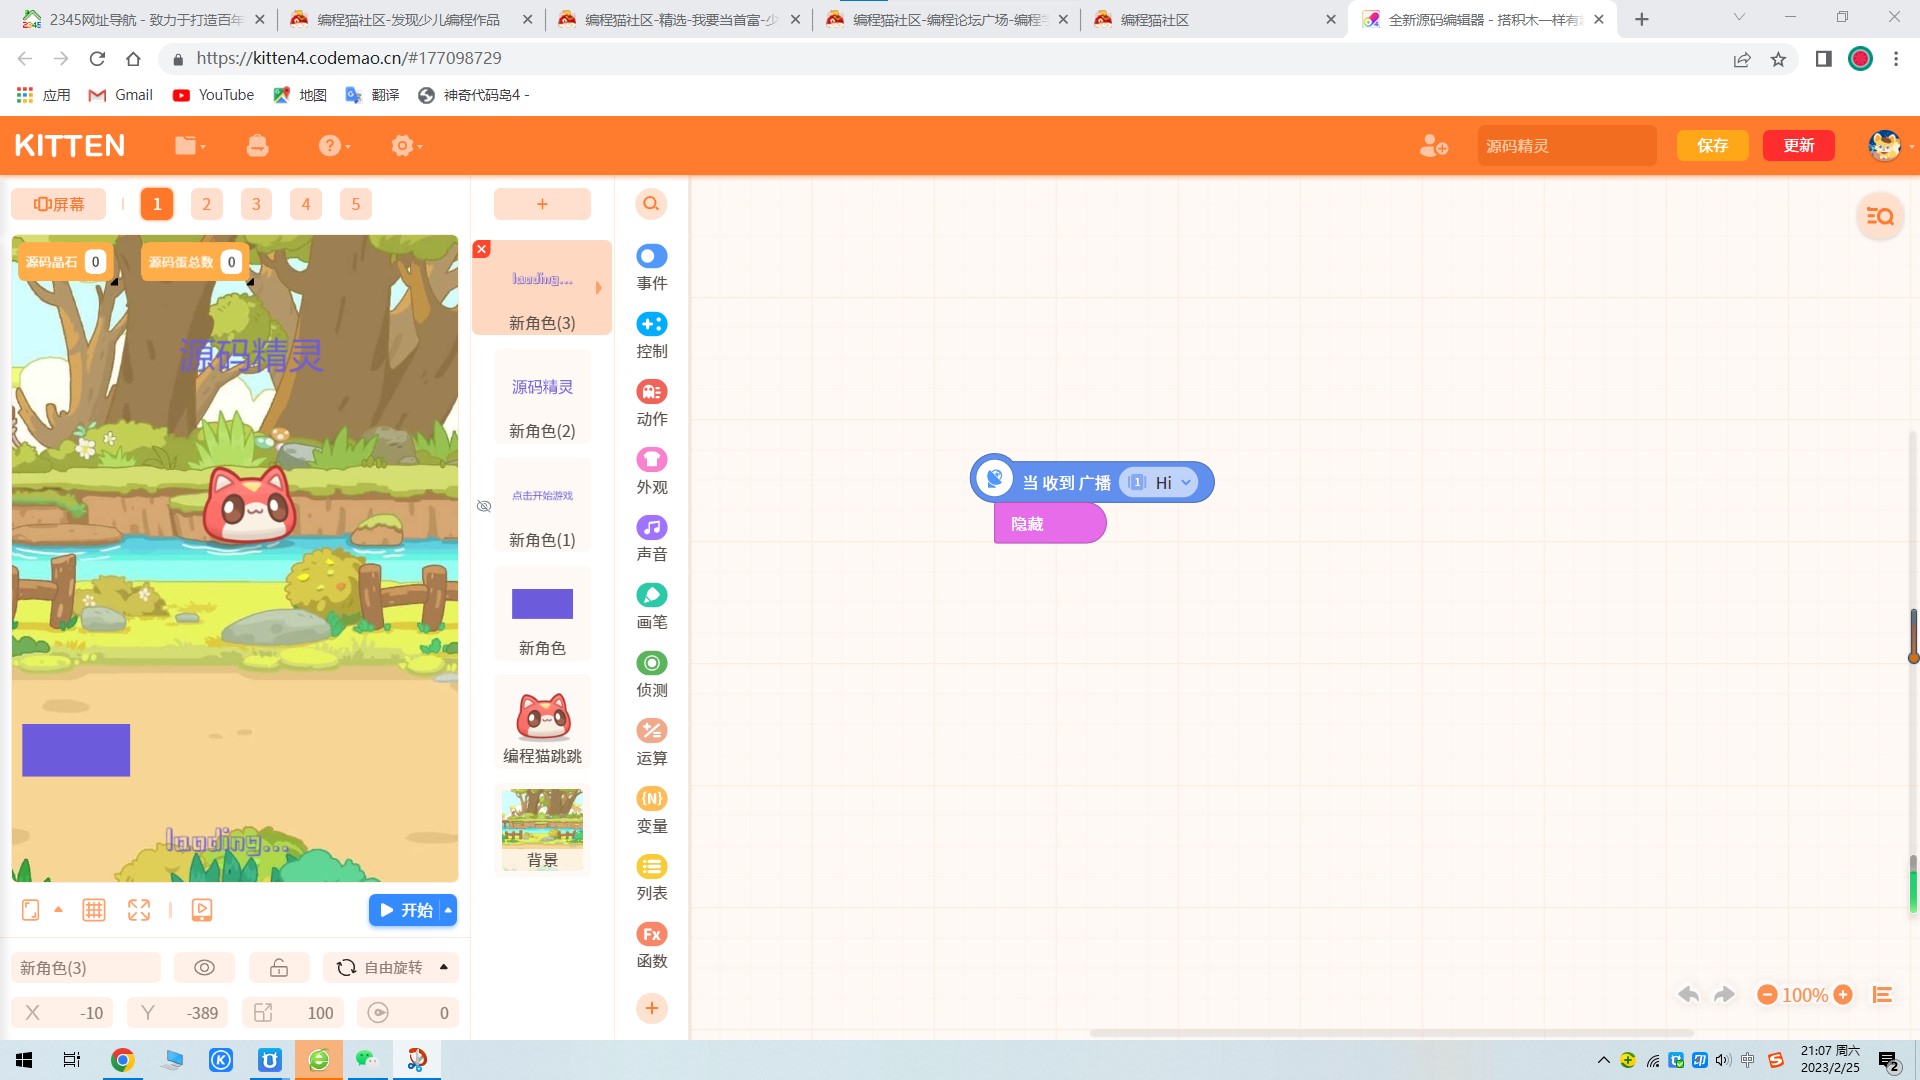Click the add collaborator icon
This screenshot has width=1920, height=1080.
(x=1433, y=146)
